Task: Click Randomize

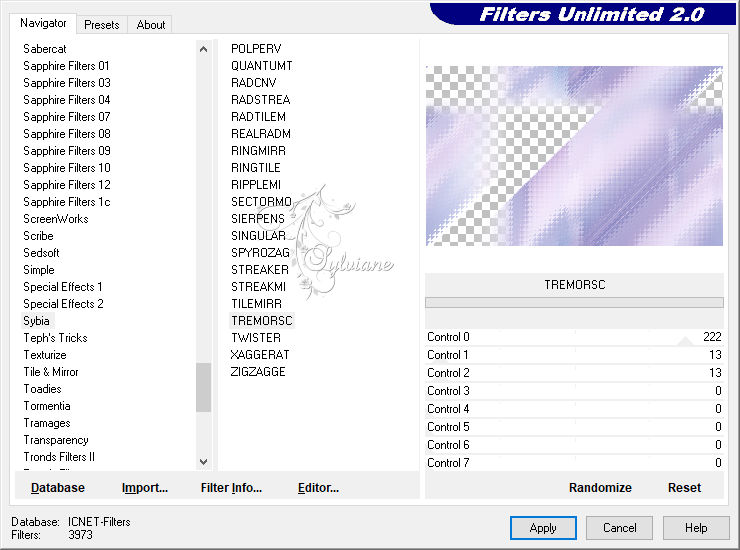Action: tap(600, 488)
